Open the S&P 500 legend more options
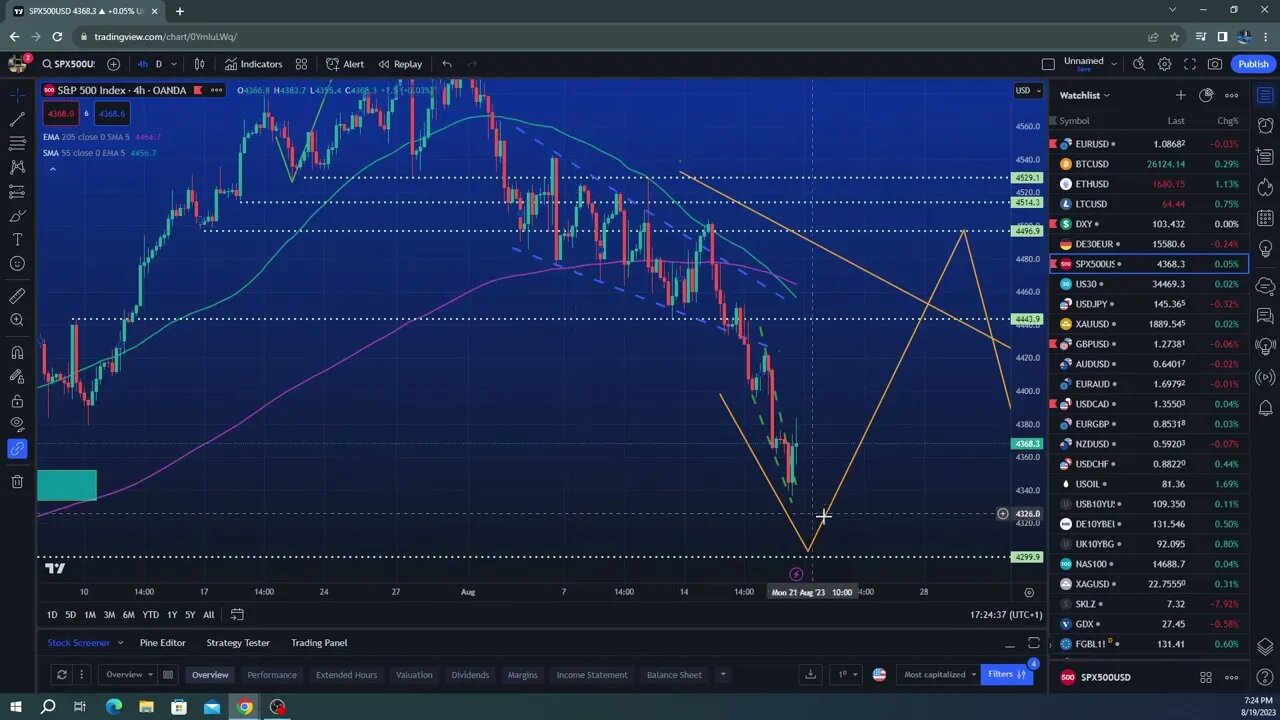 click(216, 90)
